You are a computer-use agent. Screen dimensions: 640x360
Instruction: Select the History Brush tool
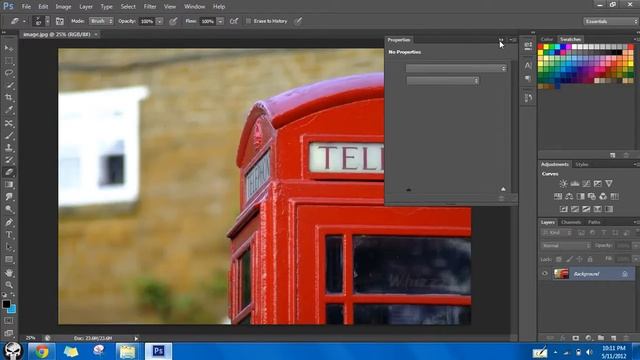(x=9, y=160)
